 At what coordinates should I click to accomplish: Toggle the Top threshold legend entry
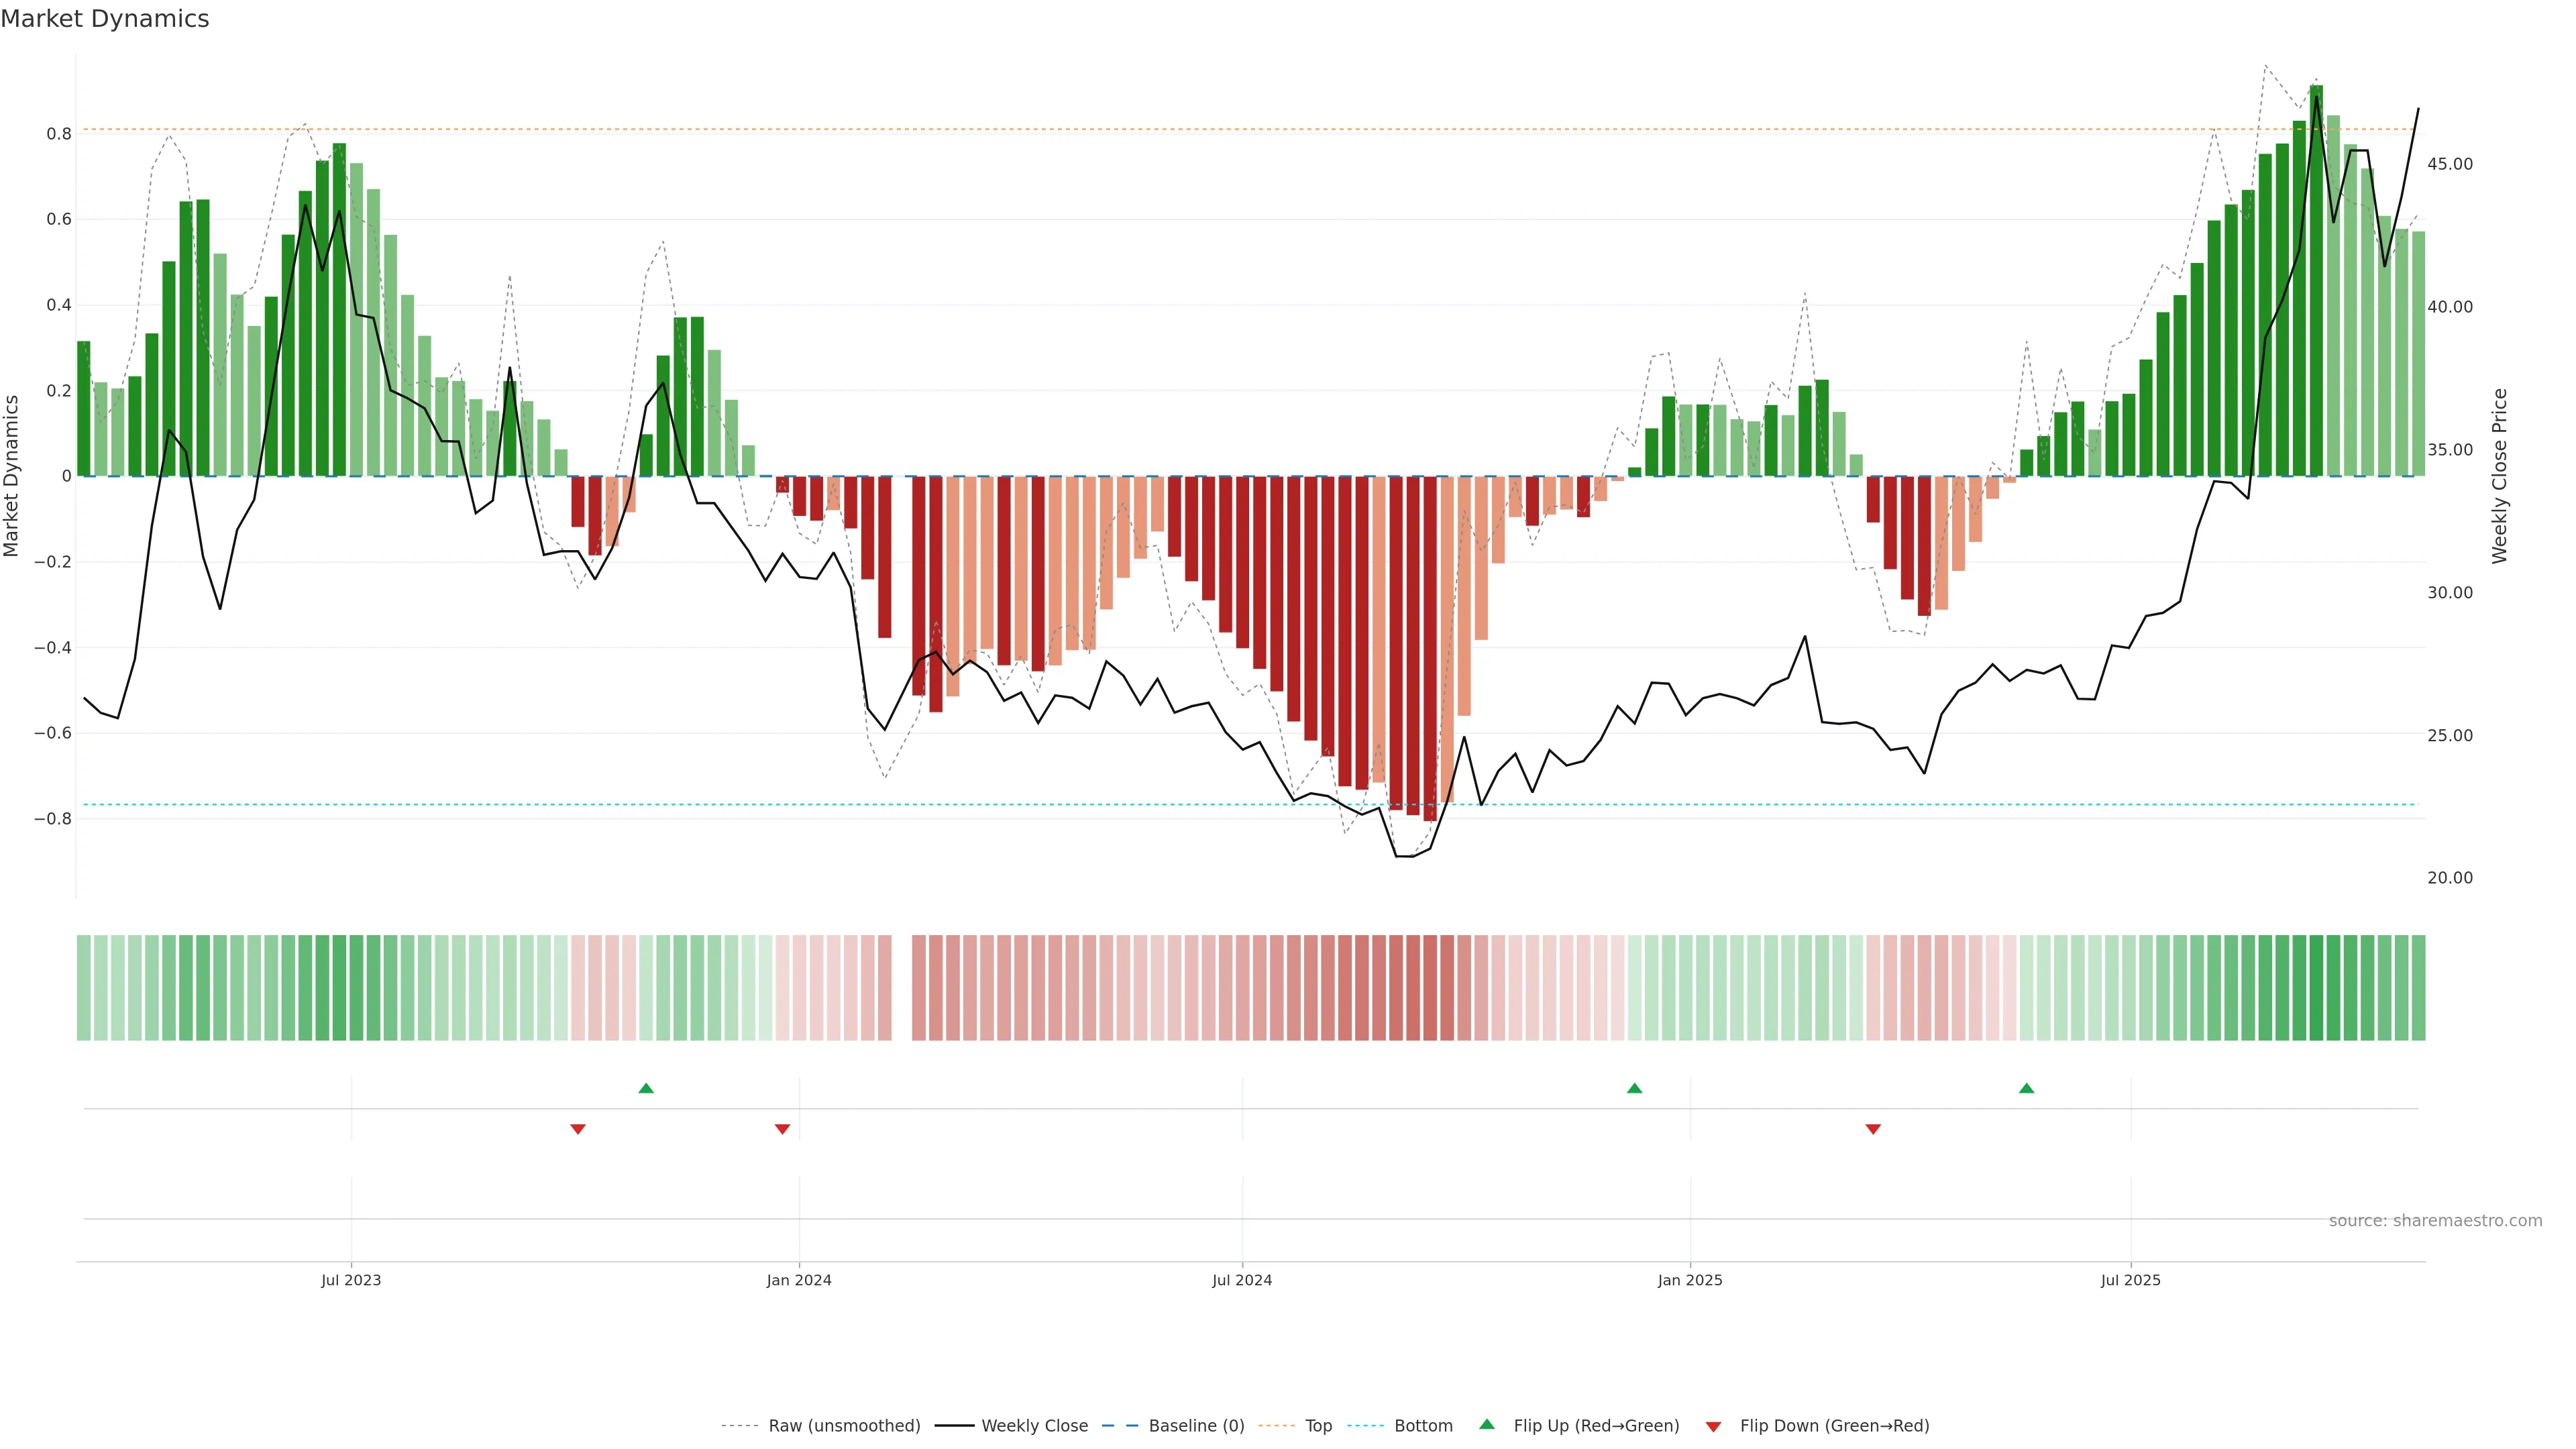[x=1318, y=1426]
